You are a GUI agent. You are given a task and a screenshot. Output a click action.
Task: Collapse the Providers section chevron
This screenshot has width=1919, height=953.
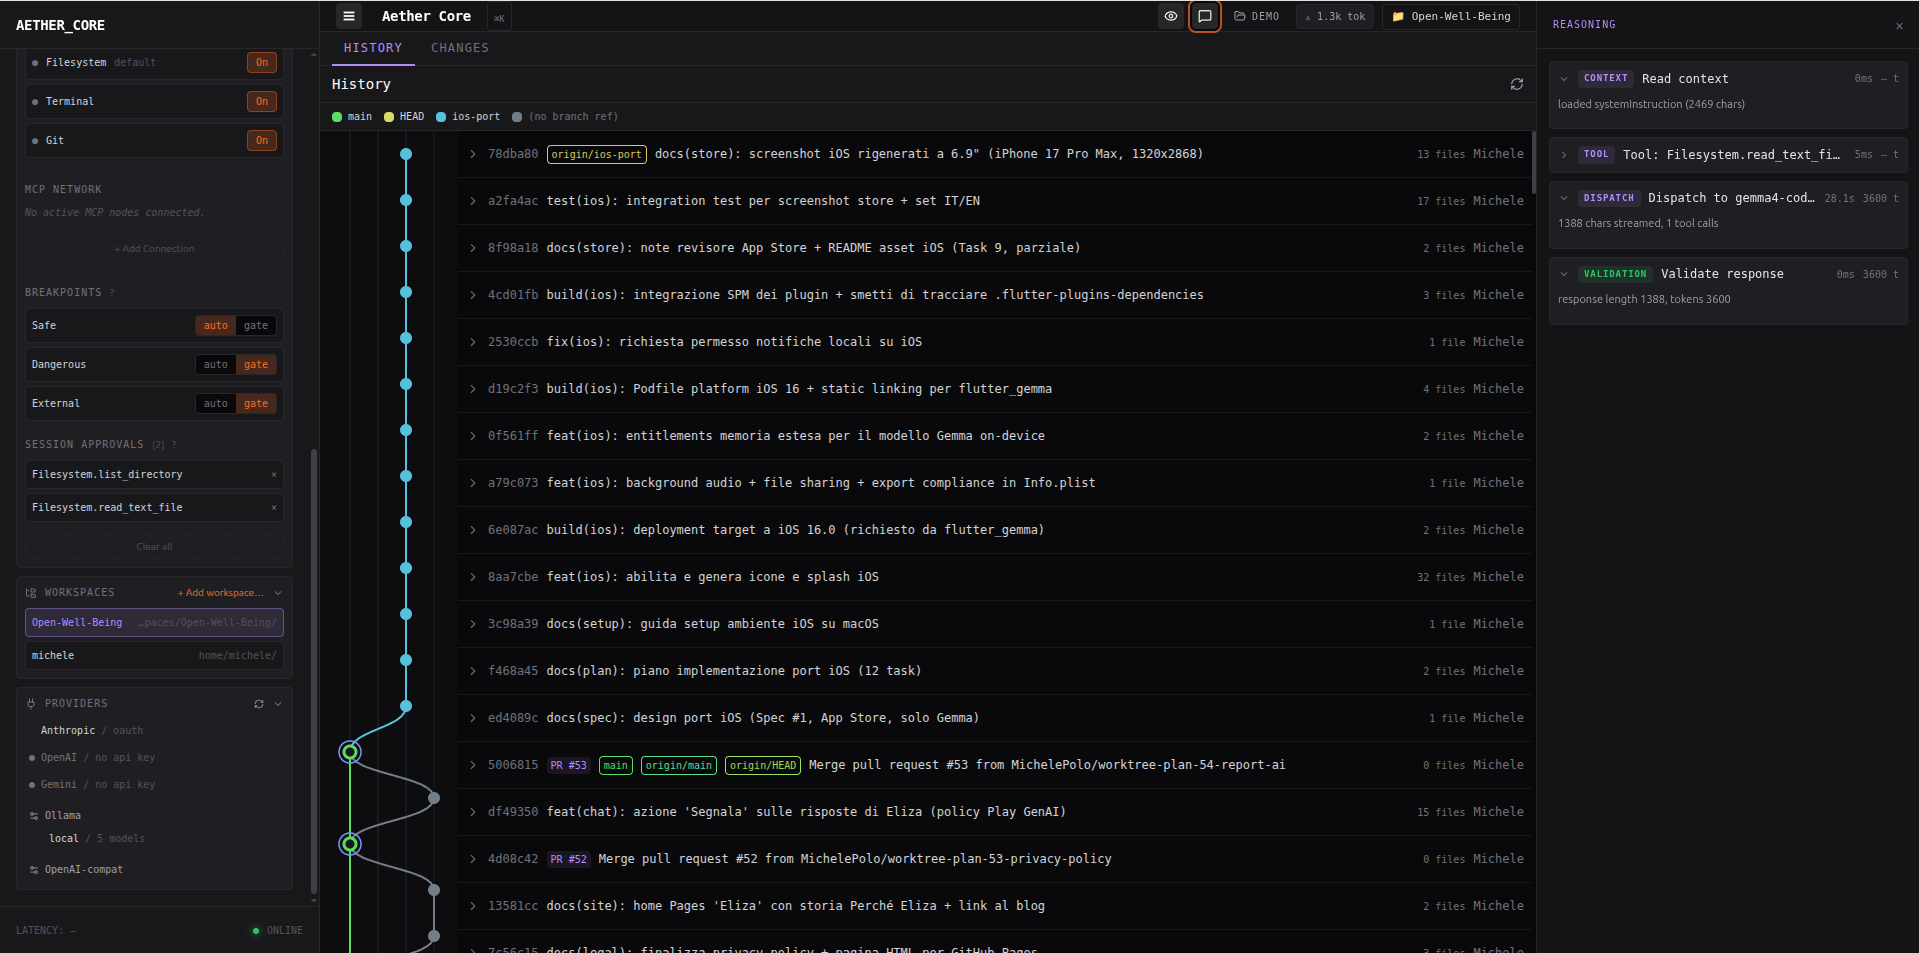click(x=278, y=704)
